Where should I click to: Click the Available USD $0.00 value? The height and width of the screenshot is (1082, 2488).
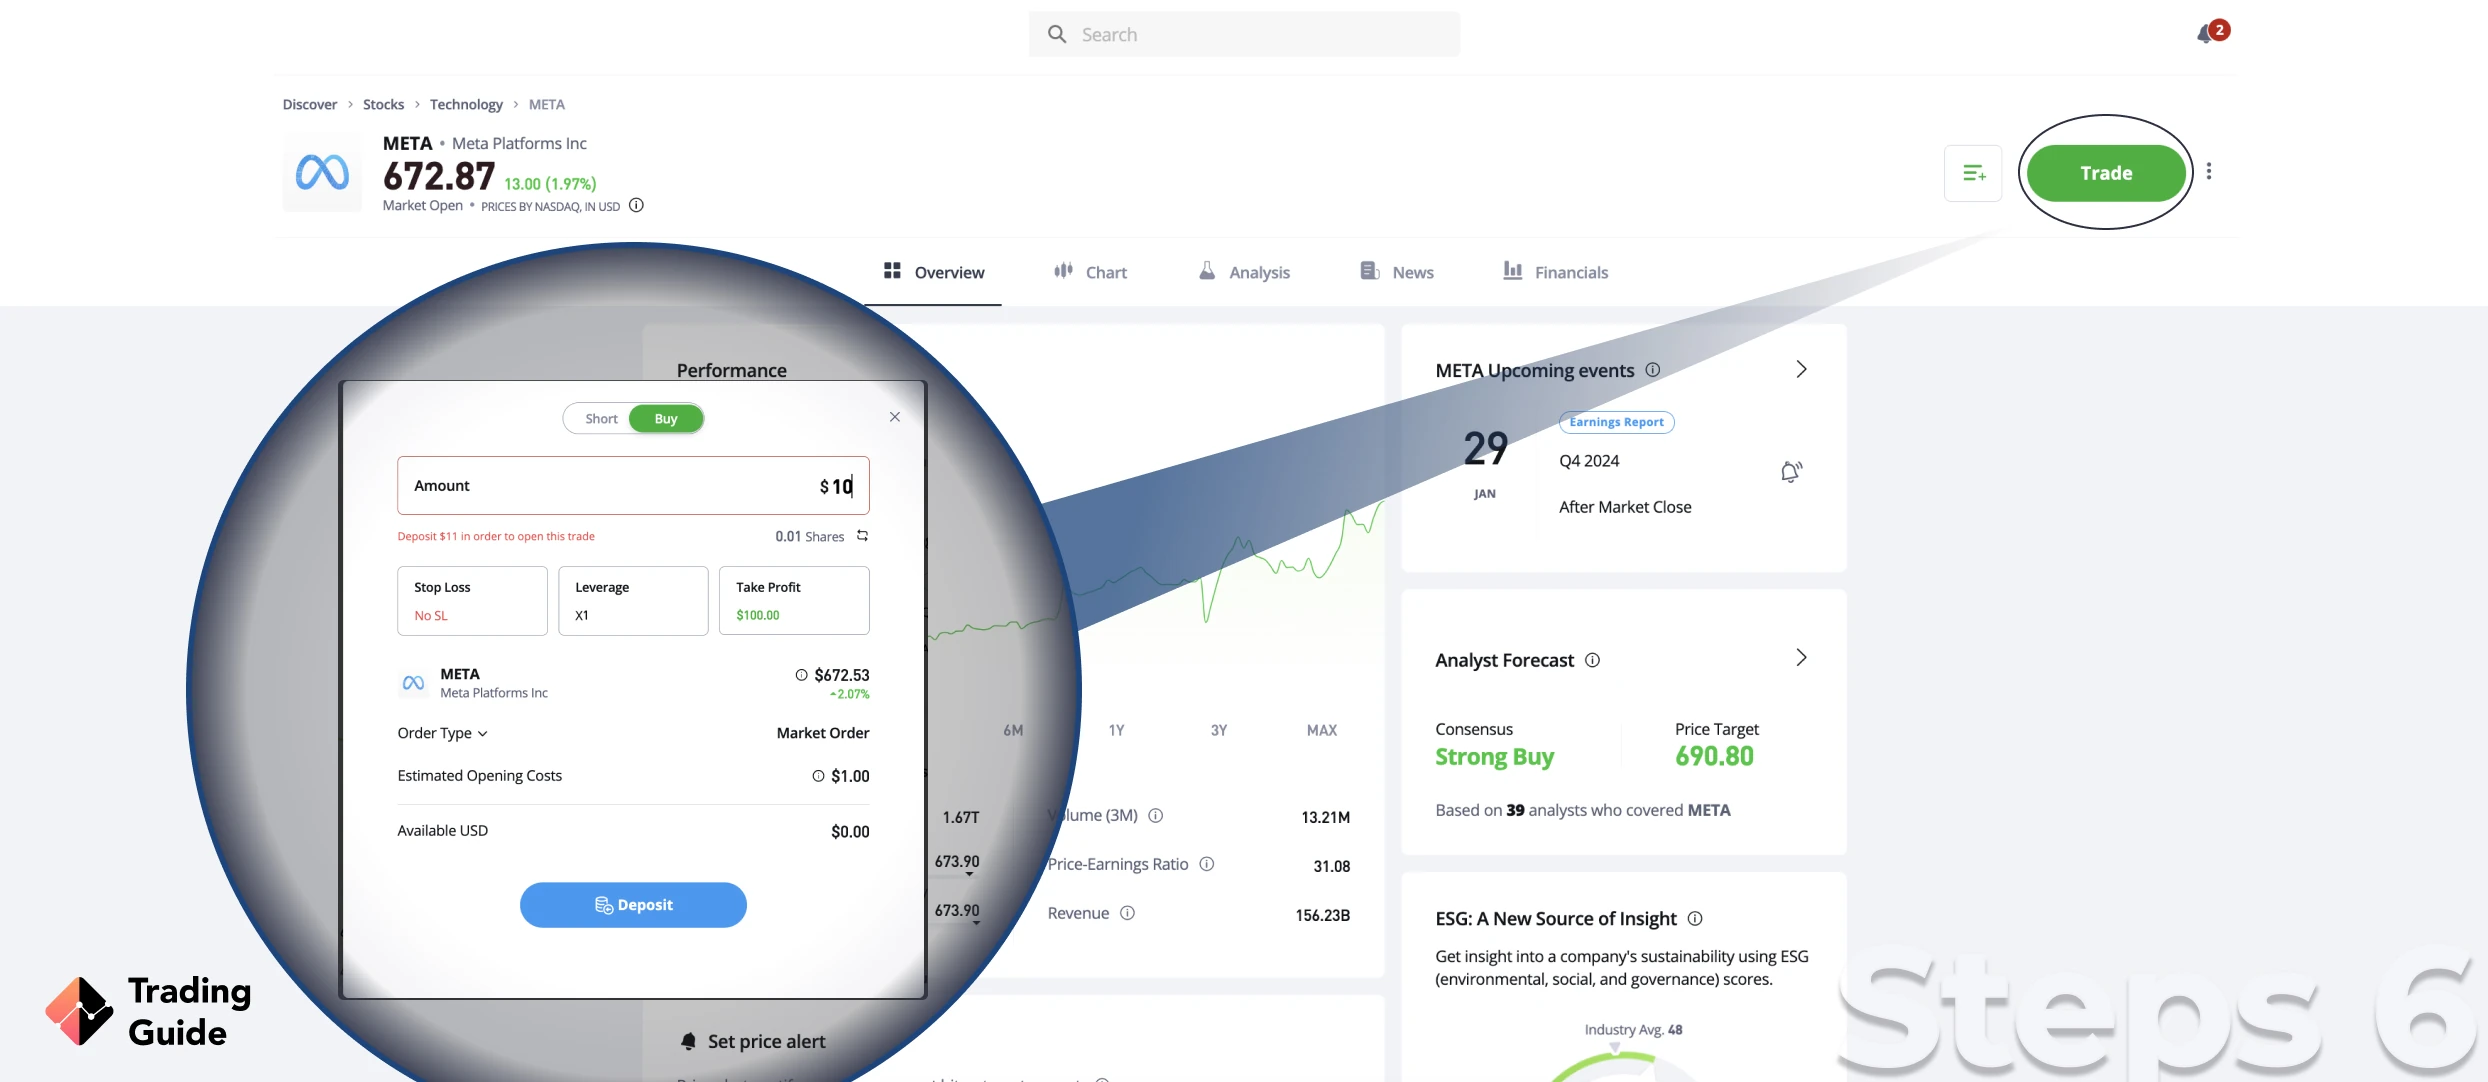[x=850, y=832]
